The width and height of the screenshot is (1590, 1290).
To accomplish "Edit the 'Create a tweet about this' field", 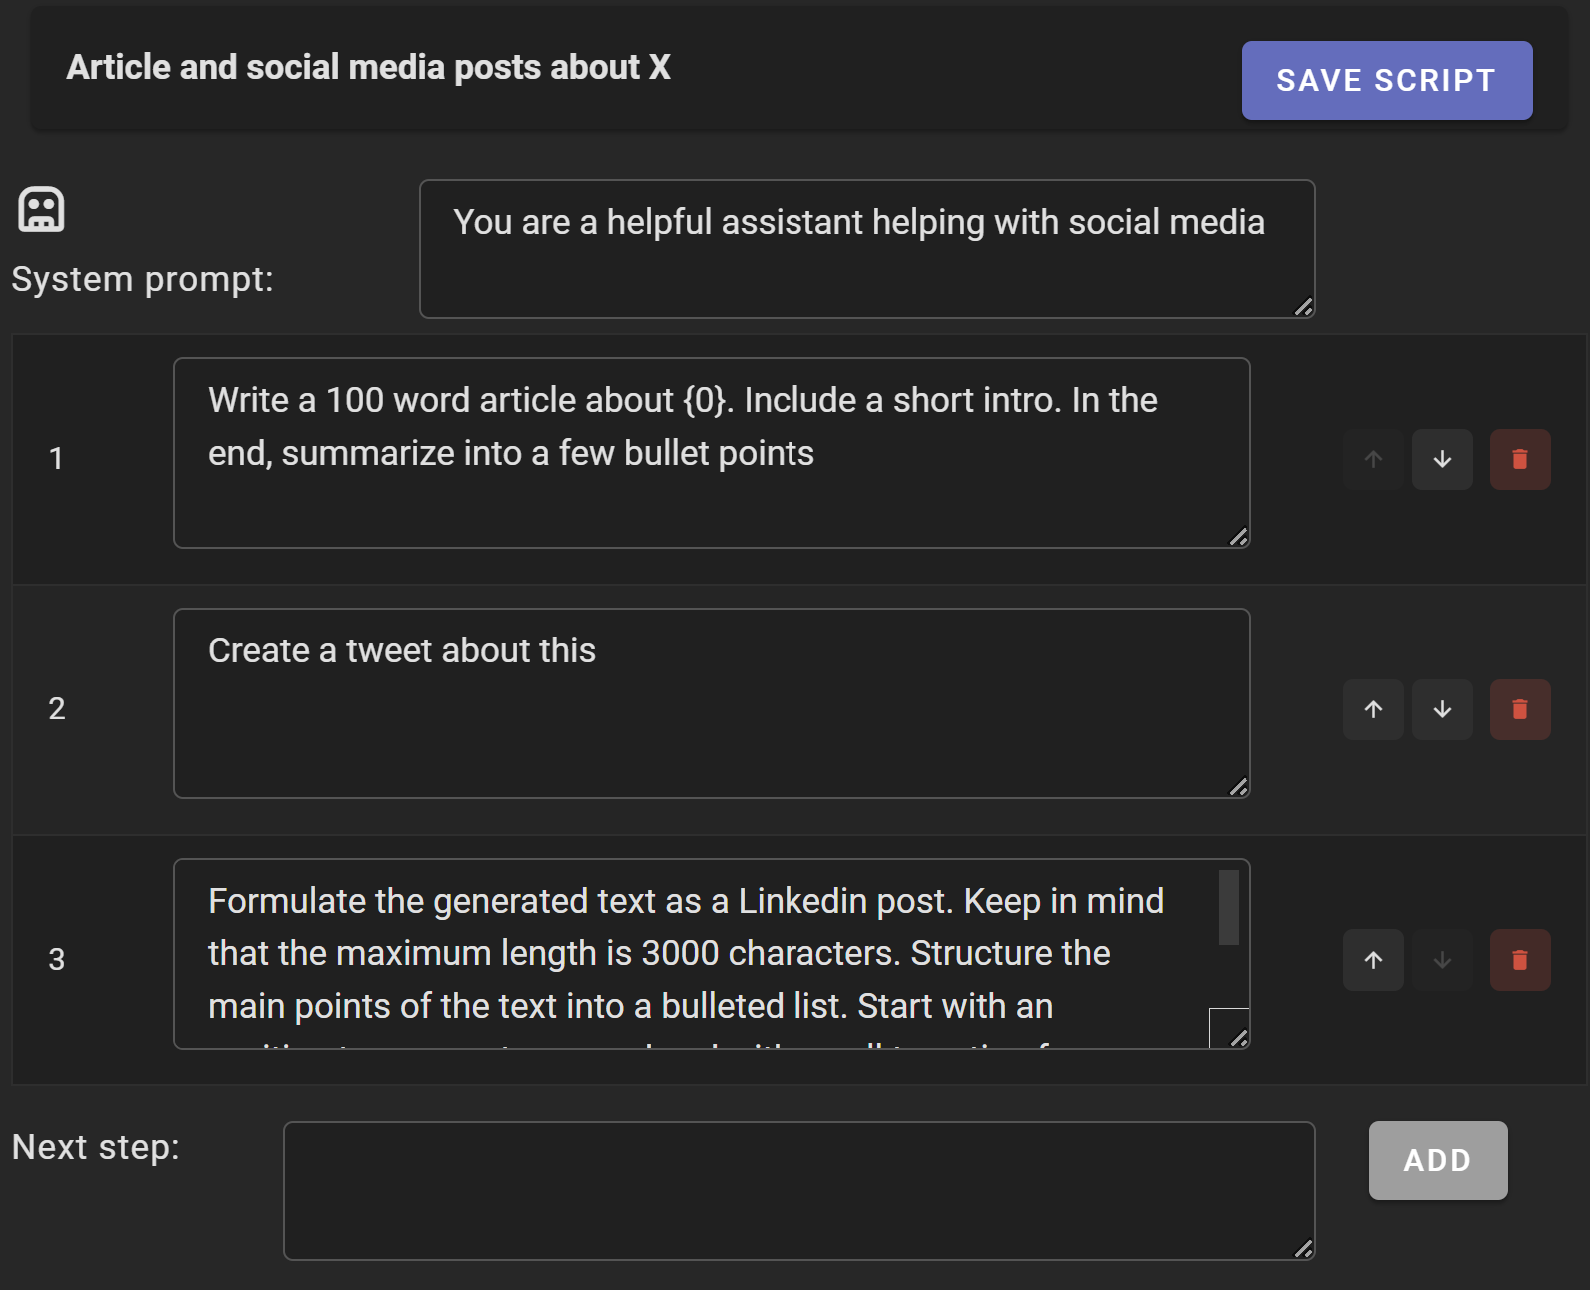I will [x=712, y=703].
